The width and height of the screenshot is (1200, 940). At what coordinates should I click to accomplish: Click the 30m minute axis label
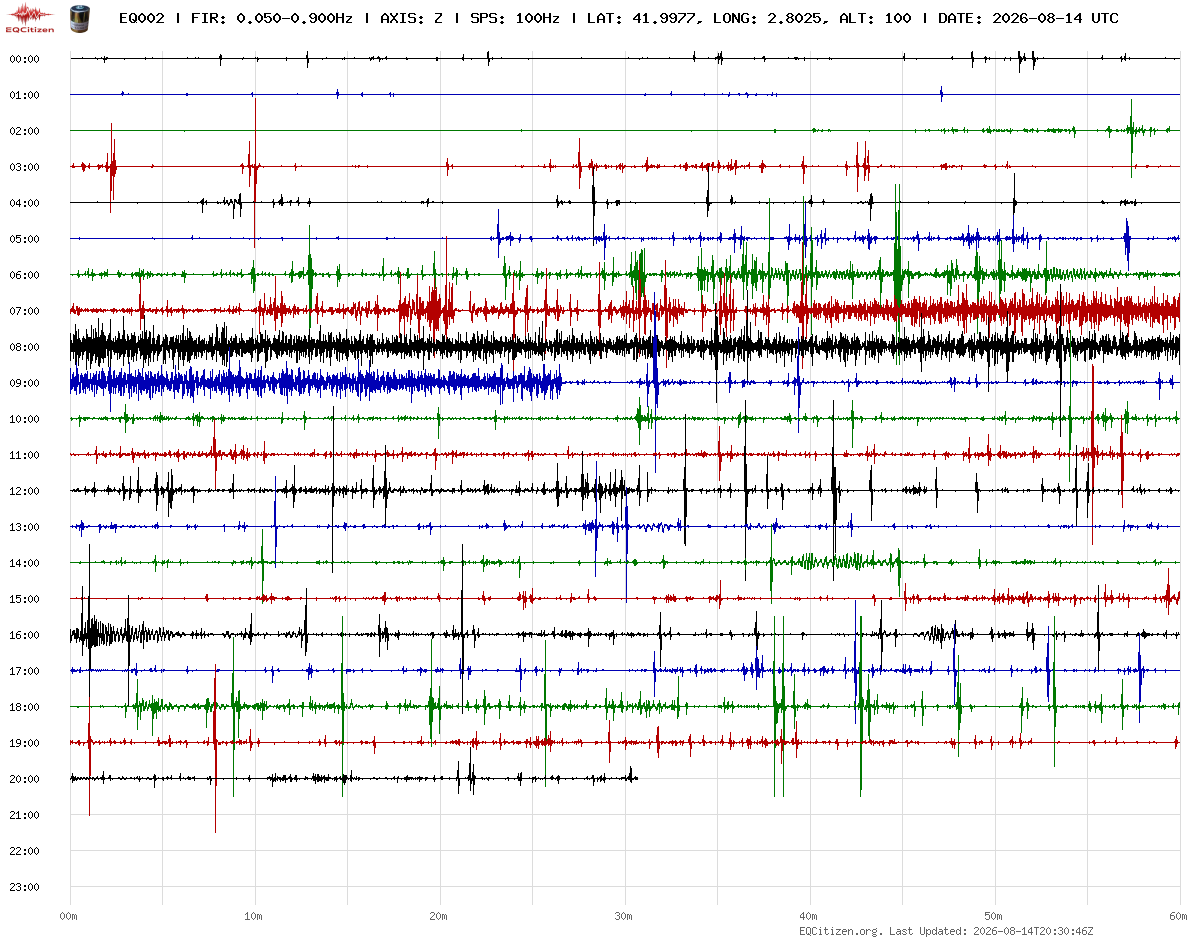coord(624,916)
